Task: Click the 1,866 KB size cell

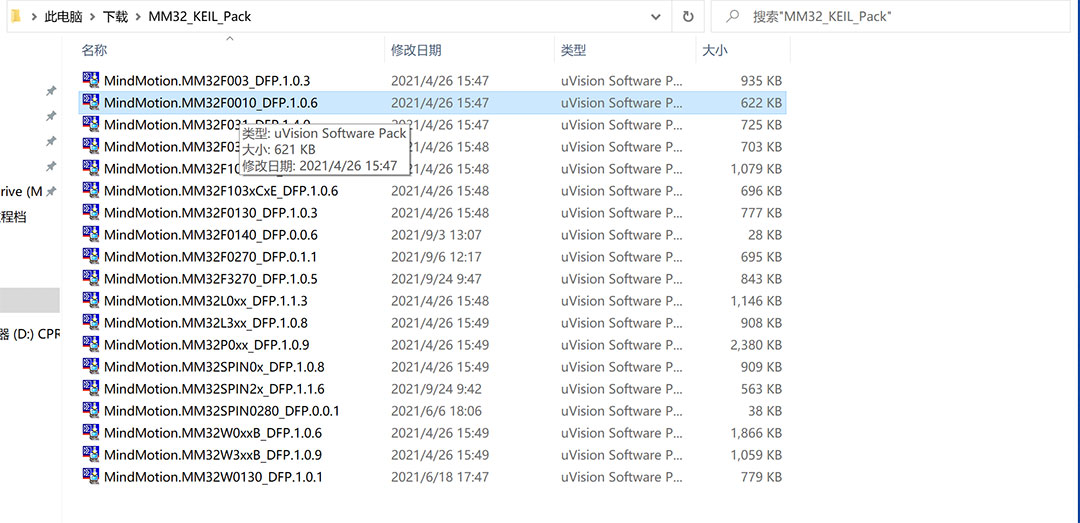Action: (756, 433)
